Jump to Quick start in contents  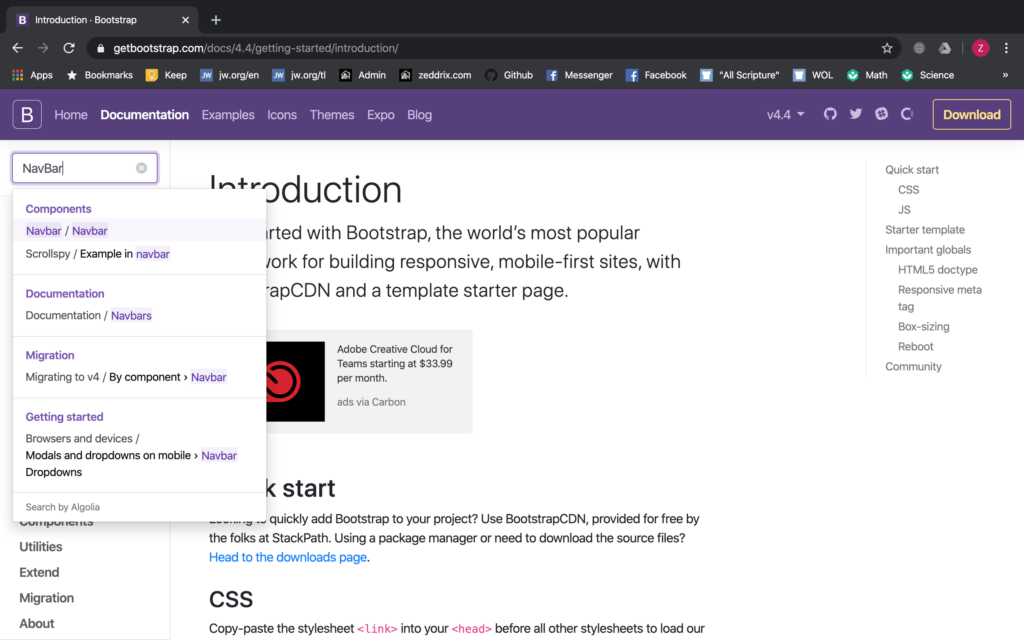point(912,170)
